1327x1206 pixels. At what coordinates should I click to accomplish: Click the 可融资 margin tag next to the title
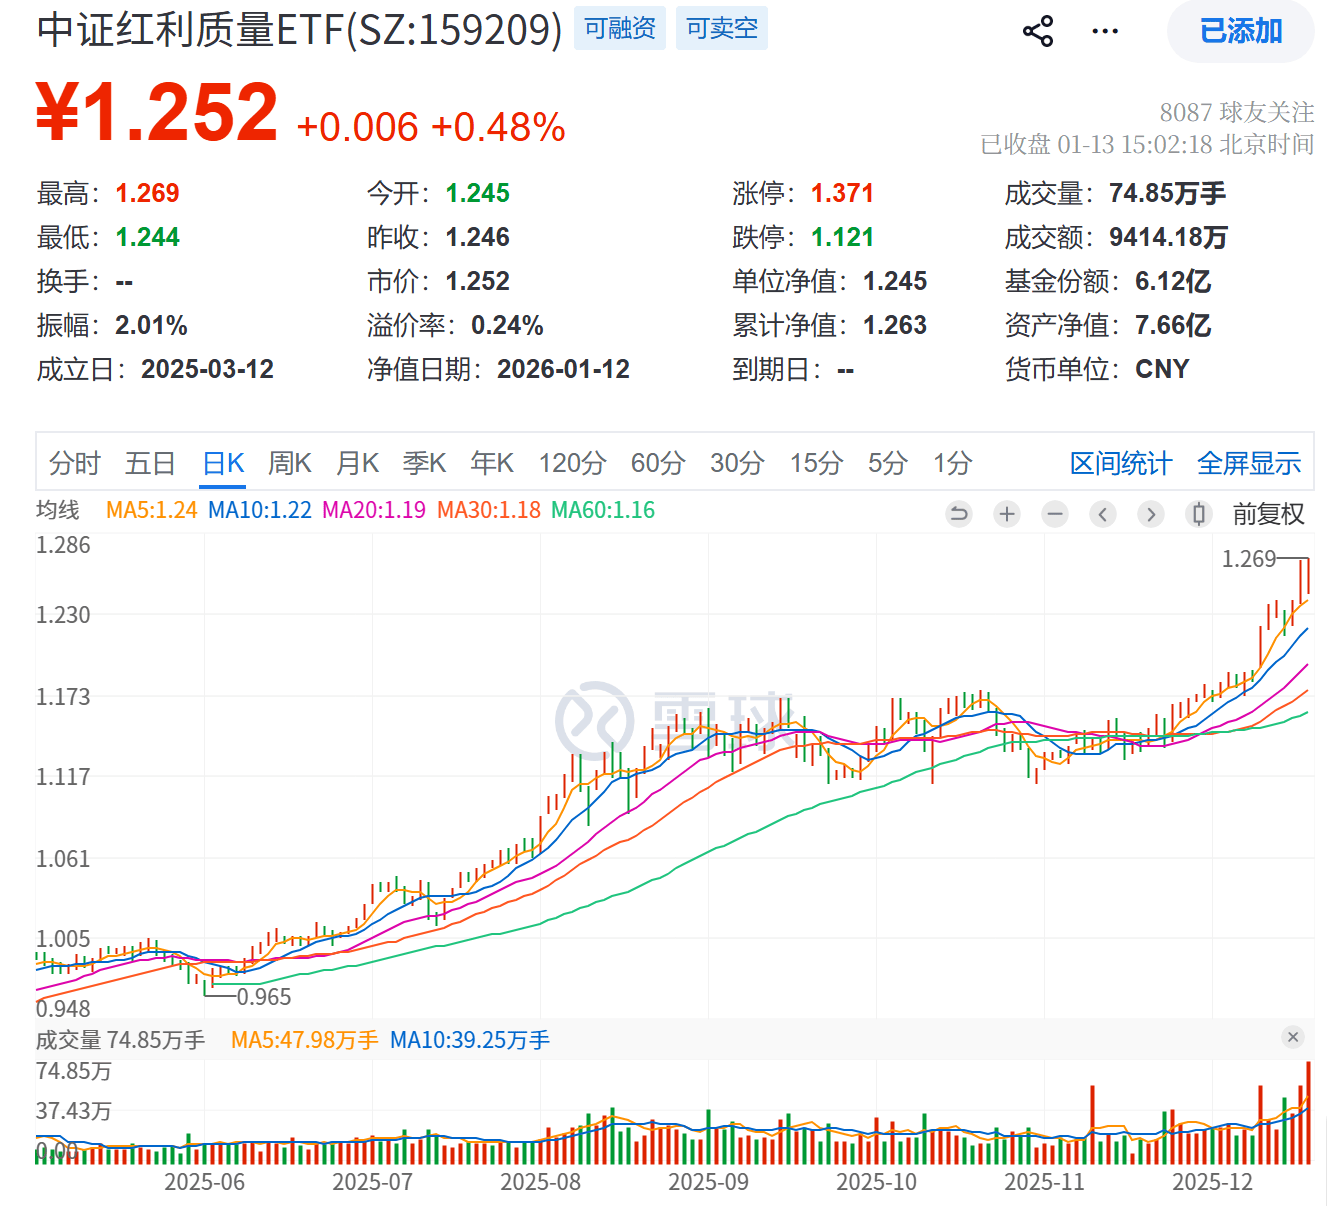[619, 28]
